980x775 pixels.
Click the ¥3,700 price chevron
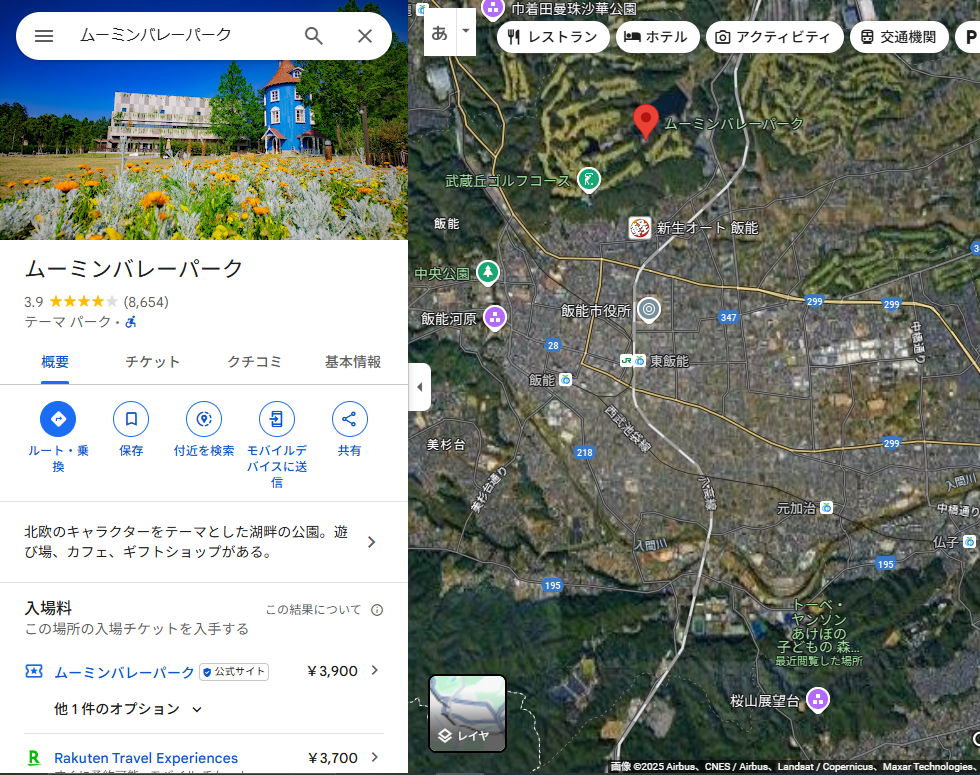click(375, 758)
